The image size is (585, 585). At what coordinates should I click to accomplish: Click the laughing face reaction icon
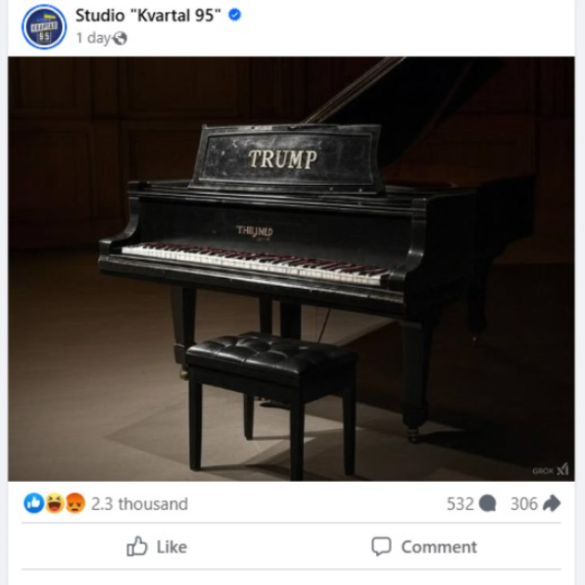(x=55, y=503)
